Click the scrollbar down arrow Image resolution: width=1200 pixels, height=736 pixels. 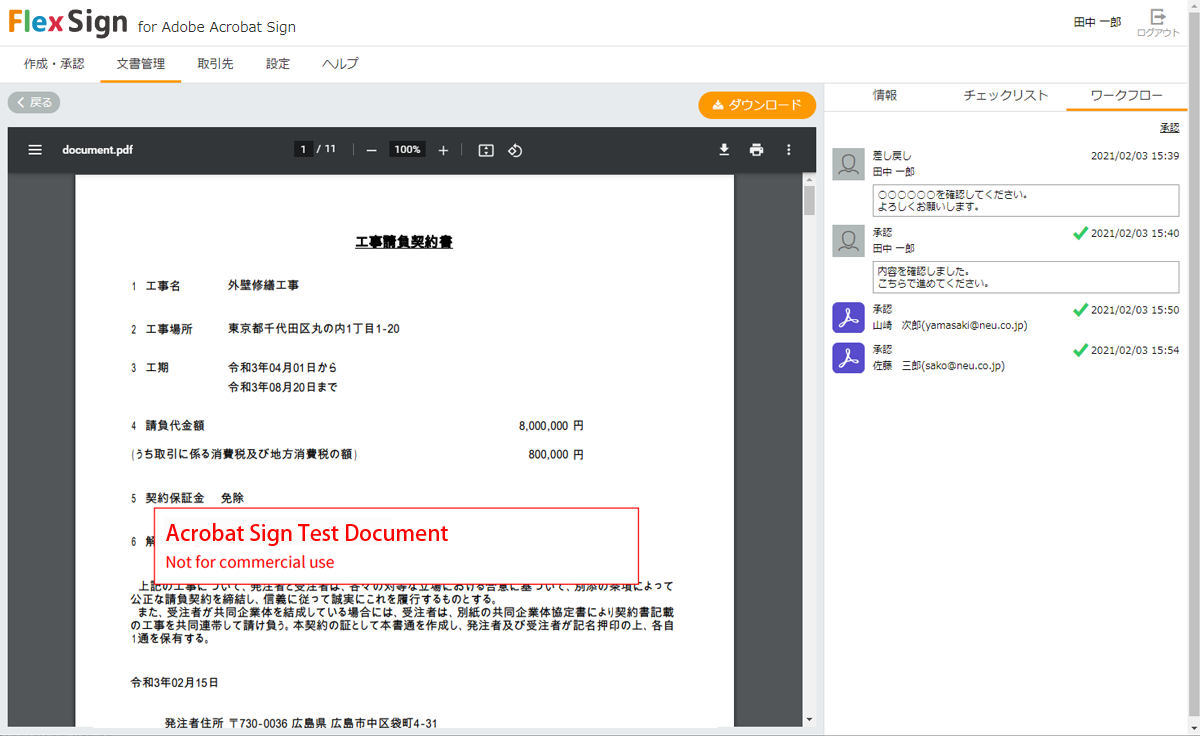coord(809,720)
